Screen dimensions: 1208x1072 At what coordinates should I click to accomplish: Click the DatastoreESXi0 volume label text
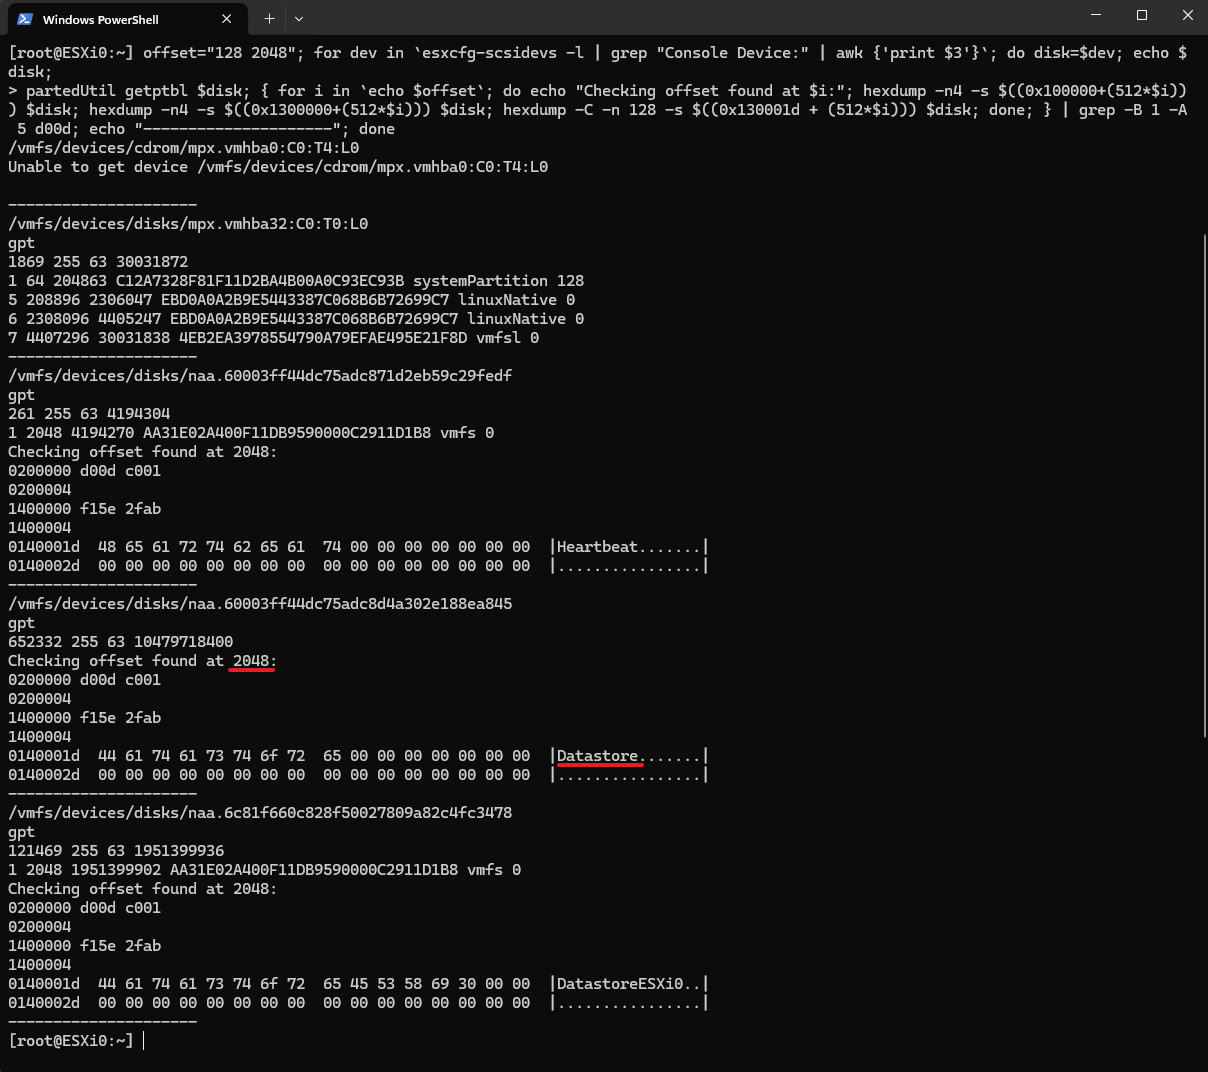tap(624, 983)
